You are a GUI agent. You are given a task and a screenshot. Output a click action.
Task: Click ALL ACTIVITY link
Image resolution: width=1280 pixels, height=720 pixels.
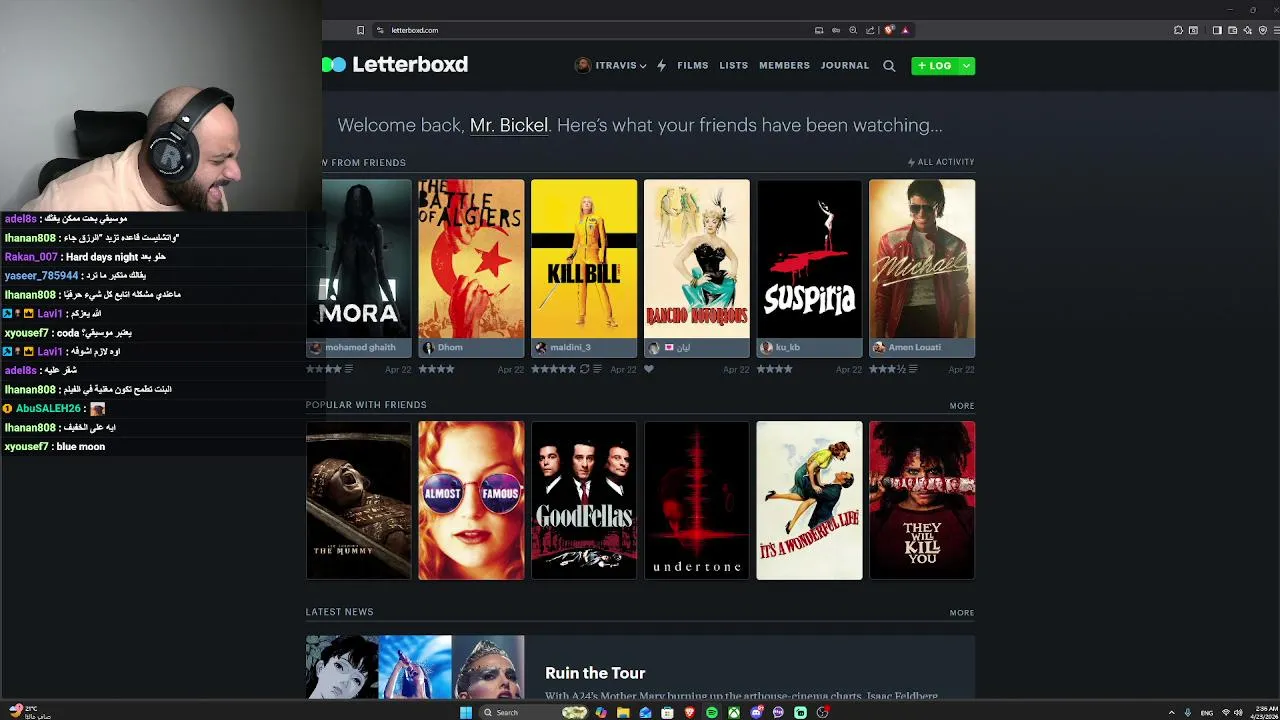click(x=941, y=162)
